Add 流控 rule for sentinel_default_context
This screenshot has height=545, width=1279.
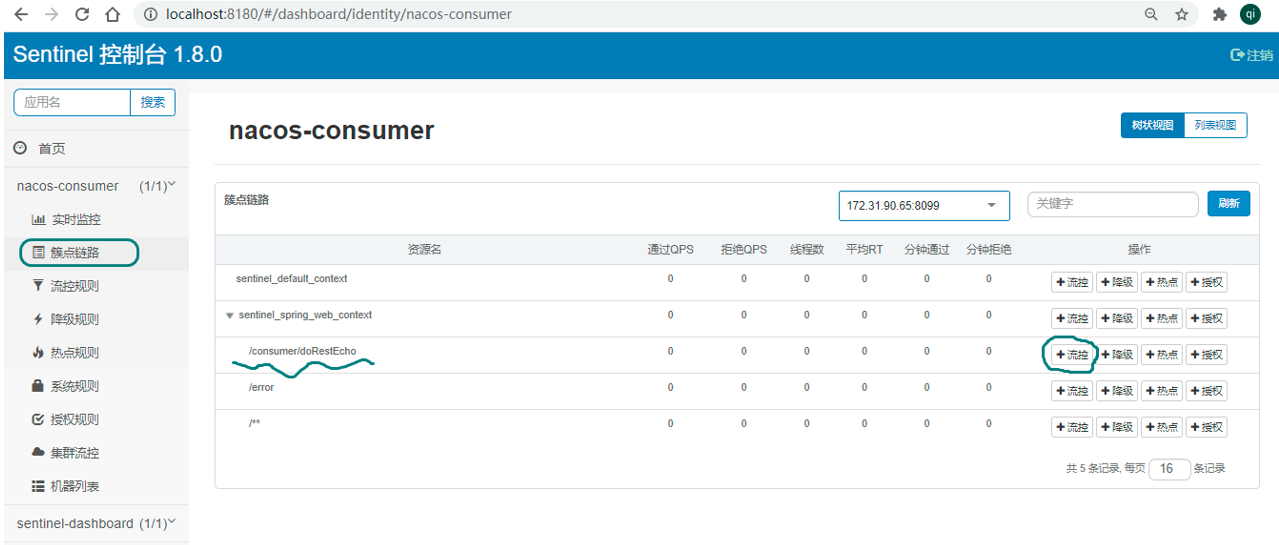click(1072, 283)
